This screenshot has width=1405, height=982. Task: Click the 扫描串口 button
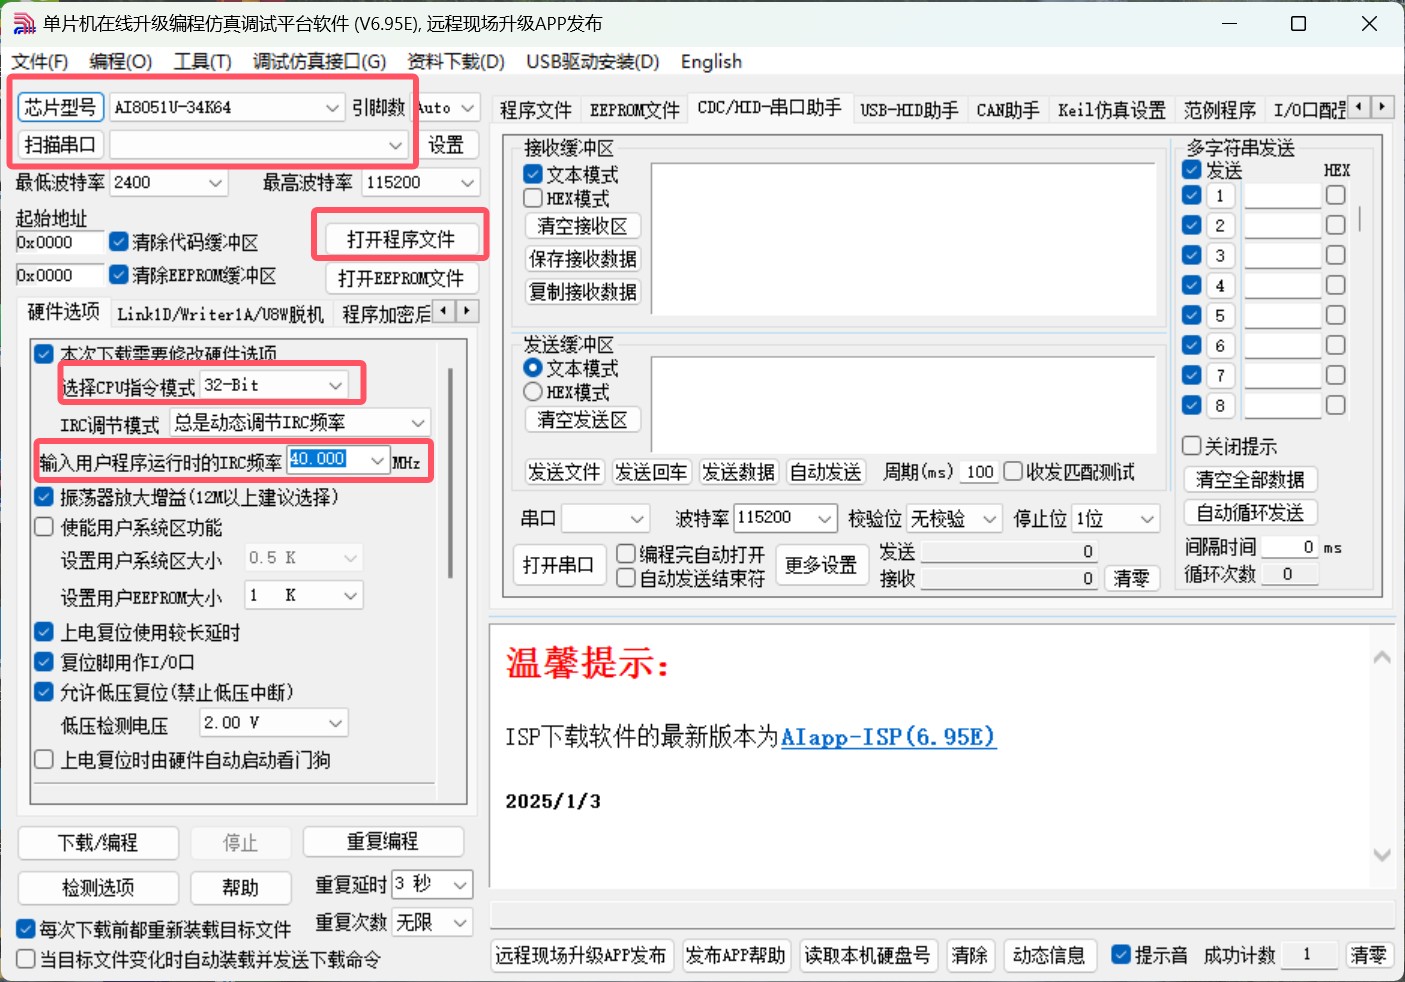click(60, 145)
